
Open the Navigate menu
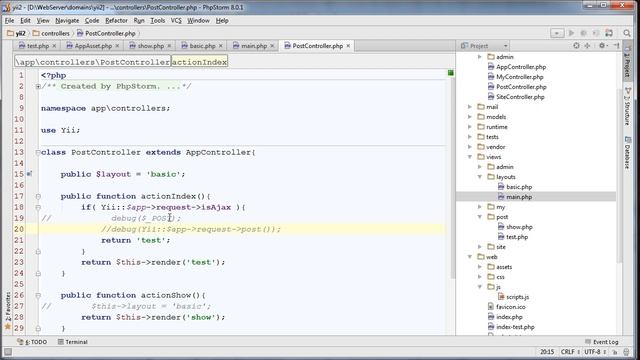67,20
